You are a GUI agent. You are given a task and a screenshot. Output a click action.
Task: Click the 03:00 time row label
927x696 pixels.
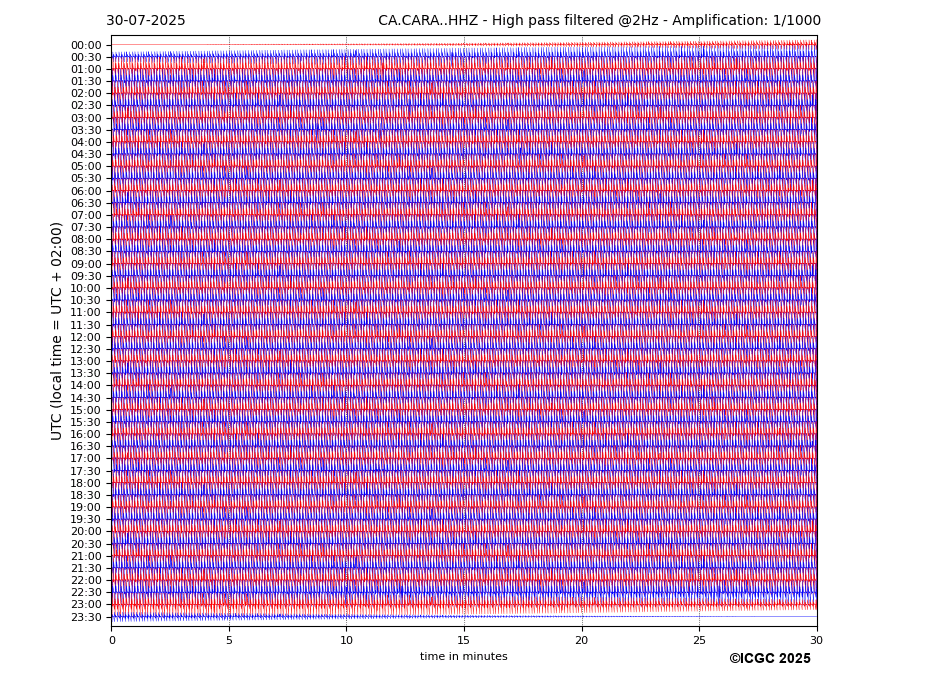[x=86, y=118]
